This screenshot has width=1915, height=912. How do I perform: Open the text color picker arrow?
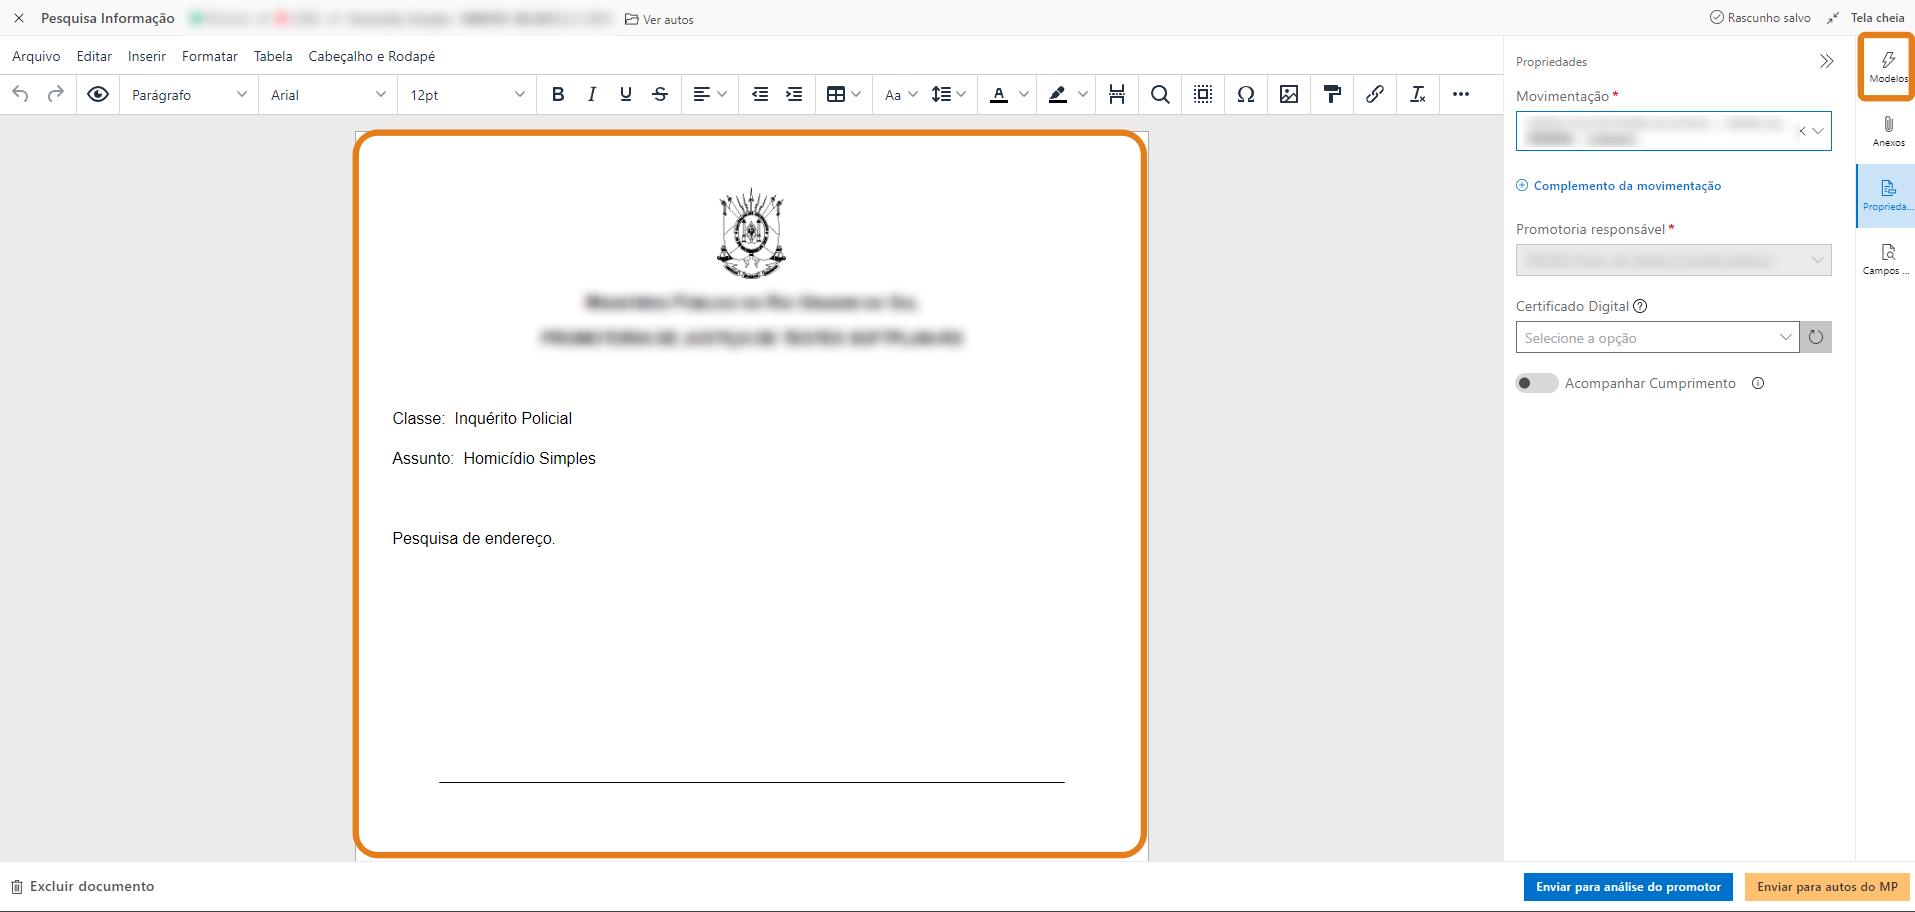coord(1023,94)
